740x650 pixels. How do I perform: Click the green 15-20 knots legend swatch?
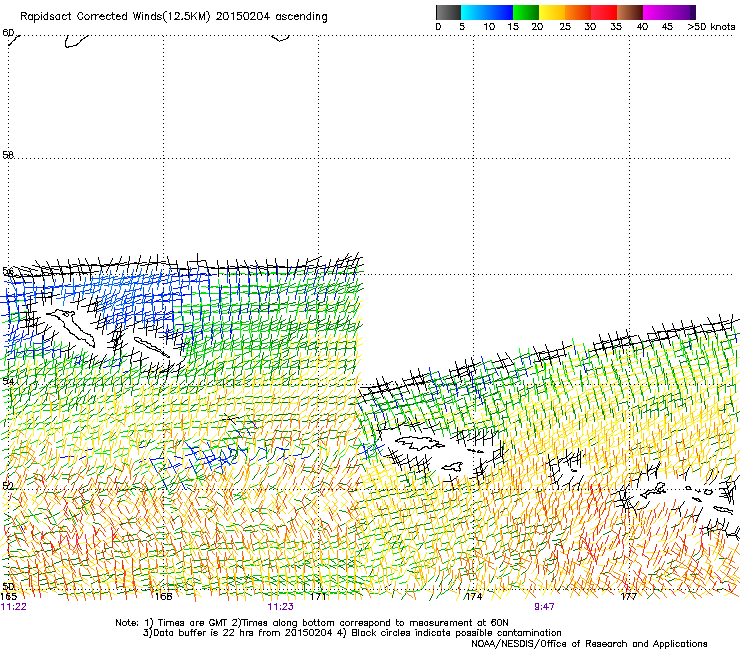526,12
